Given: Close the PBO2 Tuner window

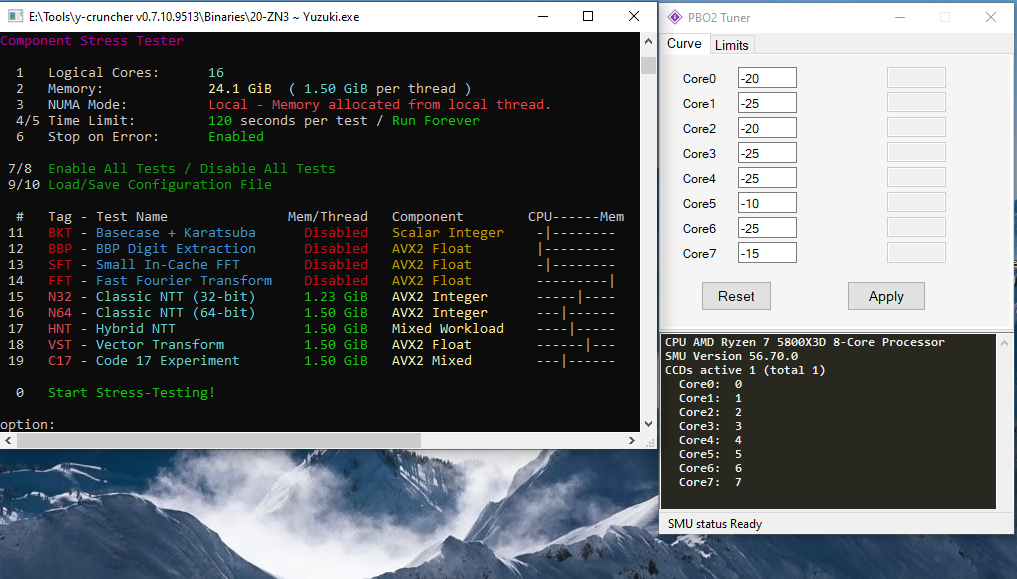Looking at the screenshot, I should [x=990, y=18].
